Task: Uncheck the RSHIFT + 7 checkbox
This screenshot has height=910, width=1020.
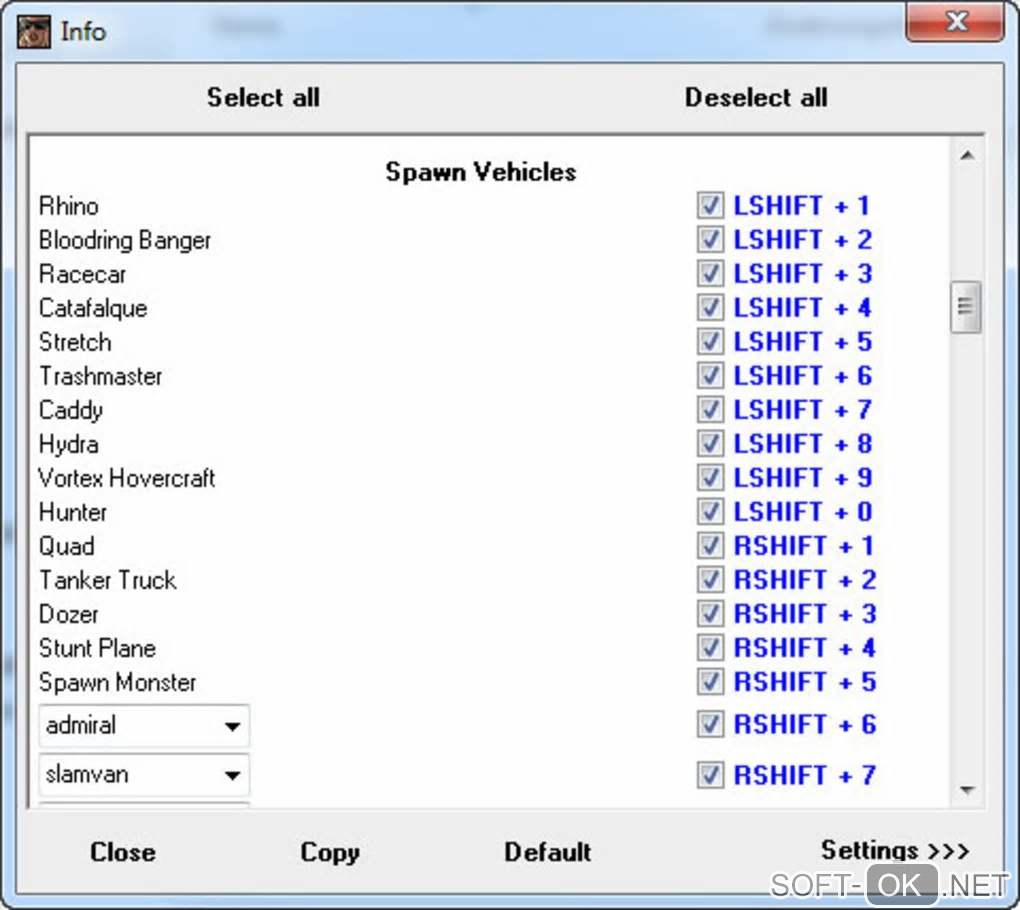Action: [x=710, y=775]
